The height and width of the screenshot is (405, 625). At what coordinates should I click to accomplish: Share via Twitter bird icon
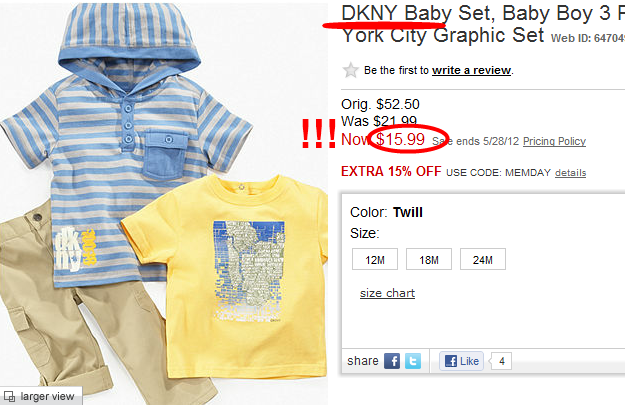tap(413, 361)
